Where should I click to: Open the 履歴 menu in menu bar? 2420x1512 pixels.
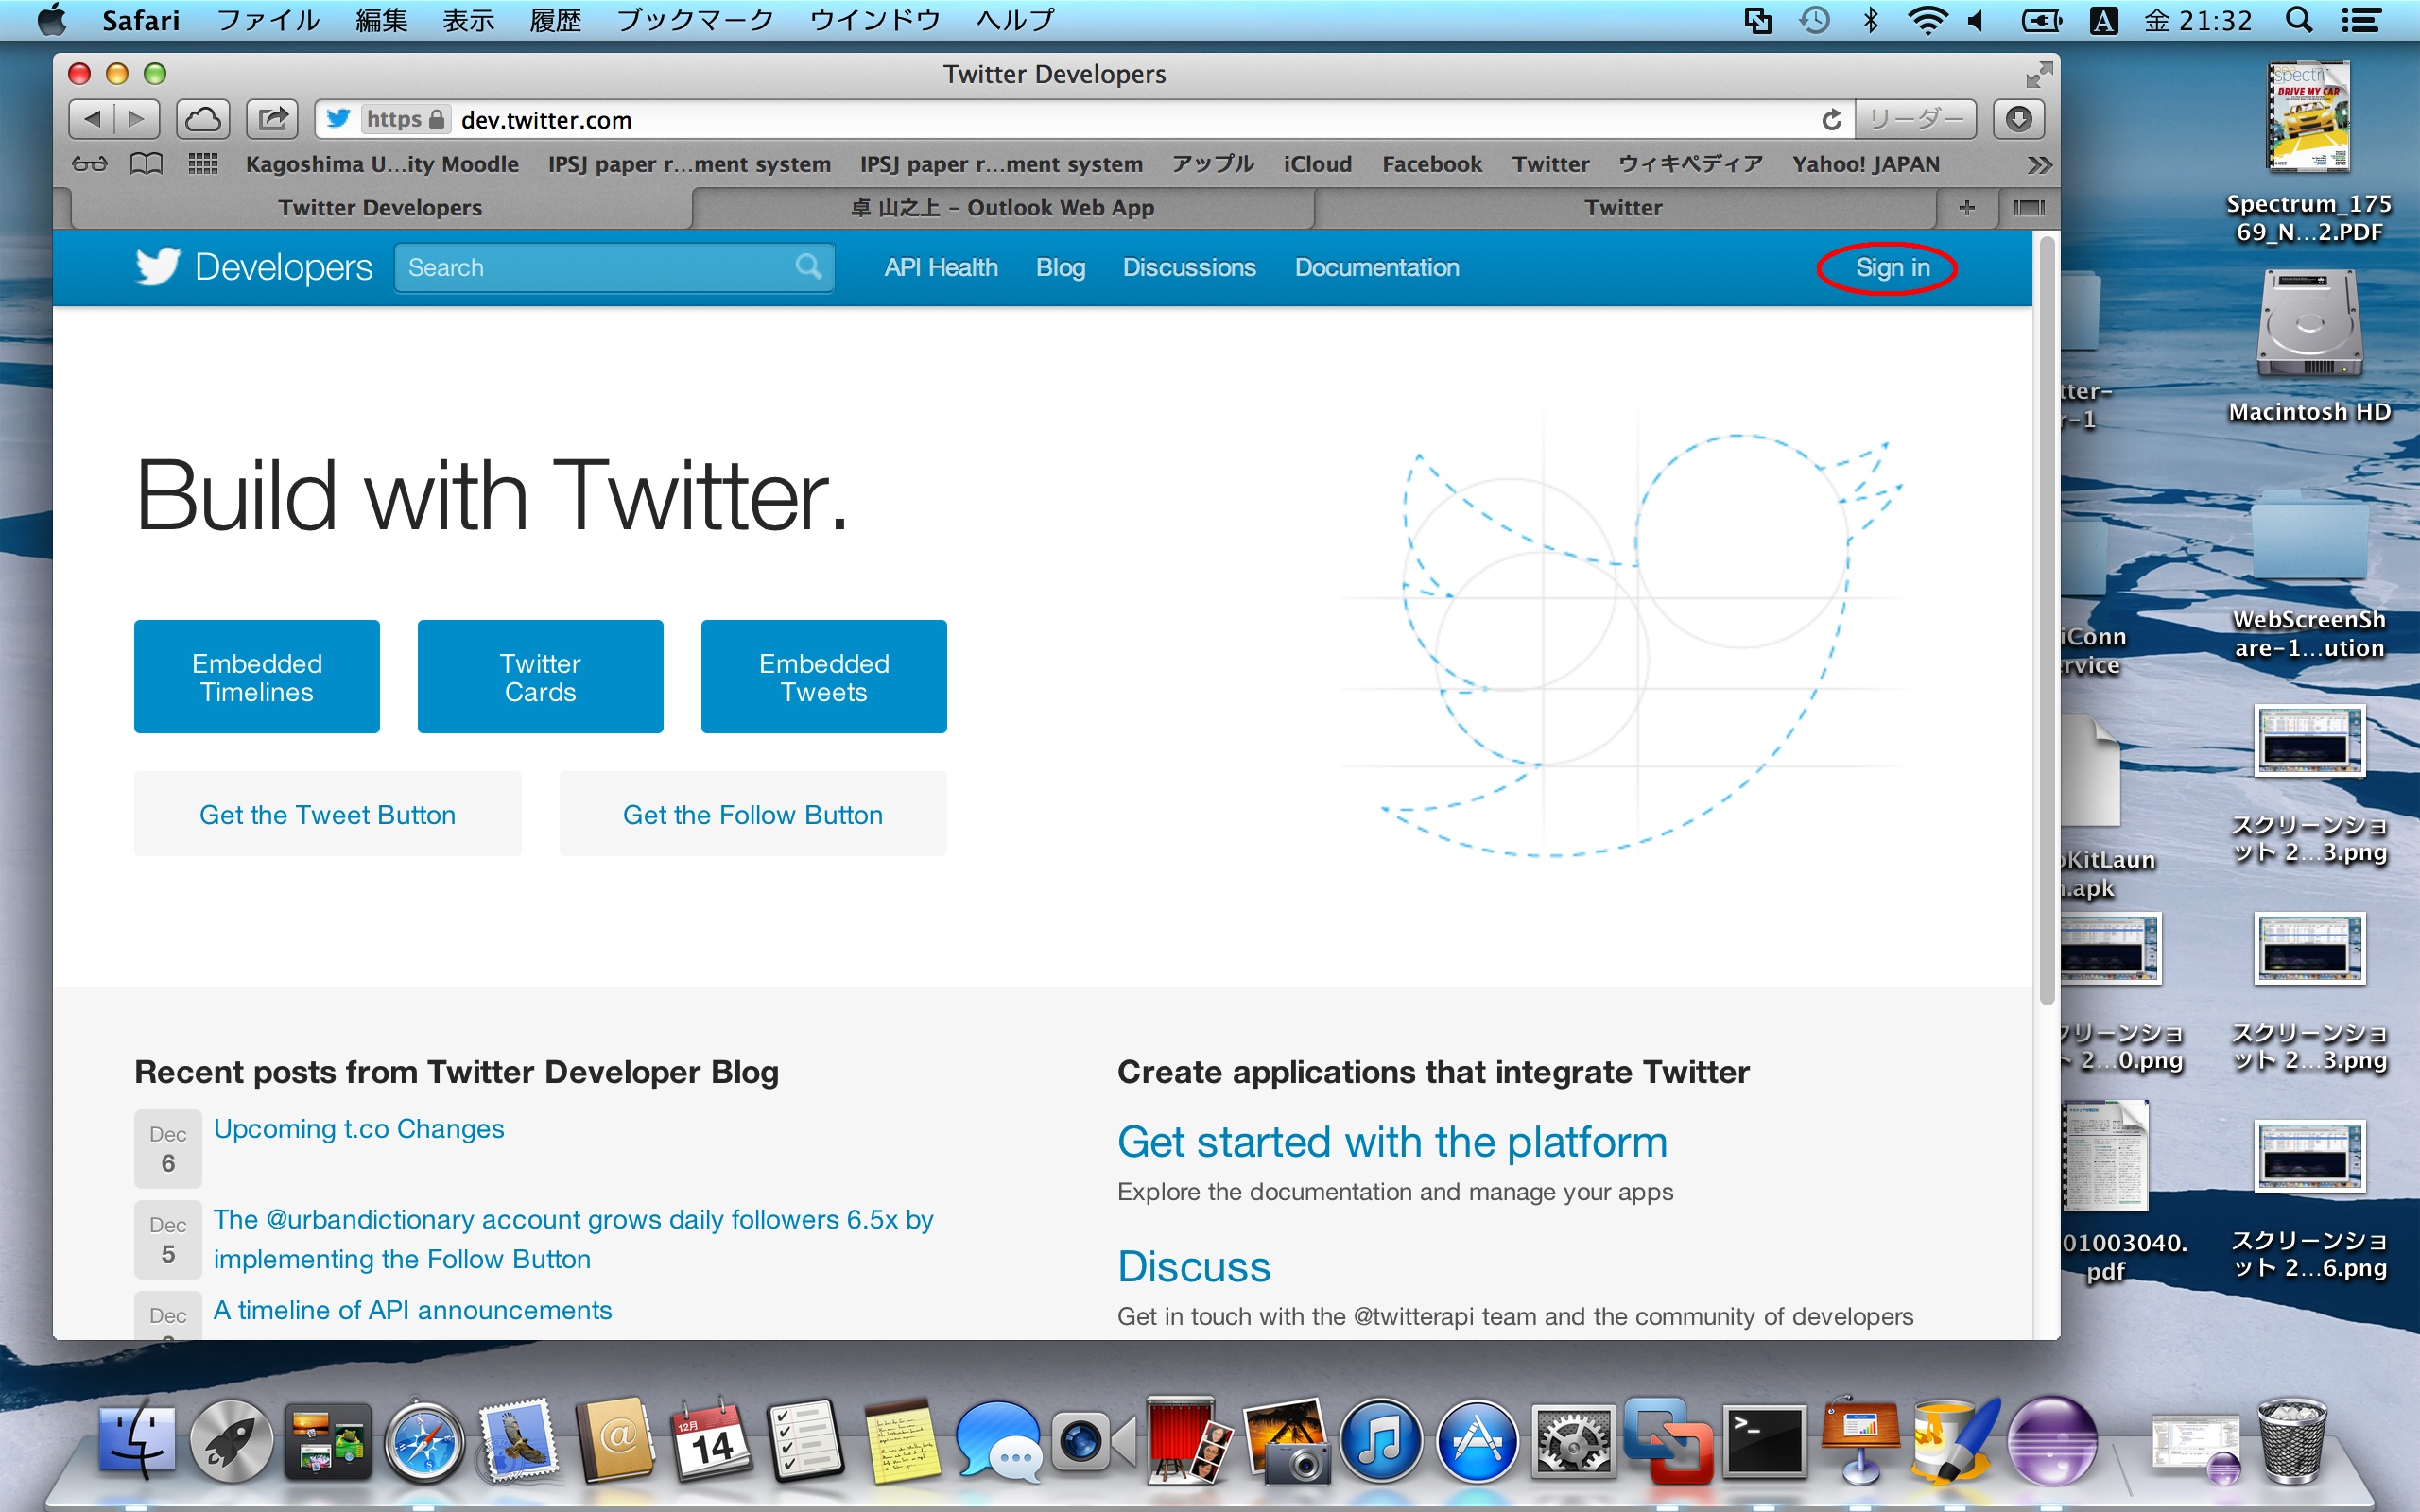pos(555,20)
